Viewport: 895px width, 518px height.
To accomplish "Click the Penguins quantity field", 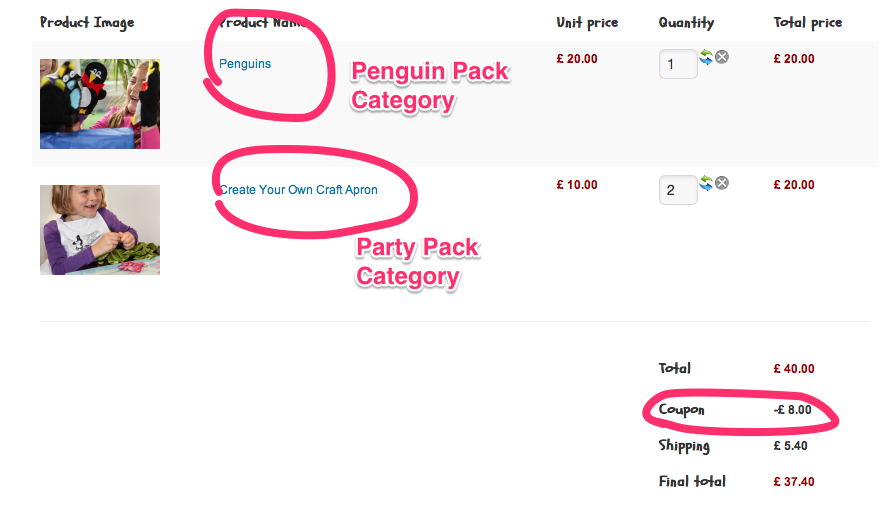I will tap(677, 65).
